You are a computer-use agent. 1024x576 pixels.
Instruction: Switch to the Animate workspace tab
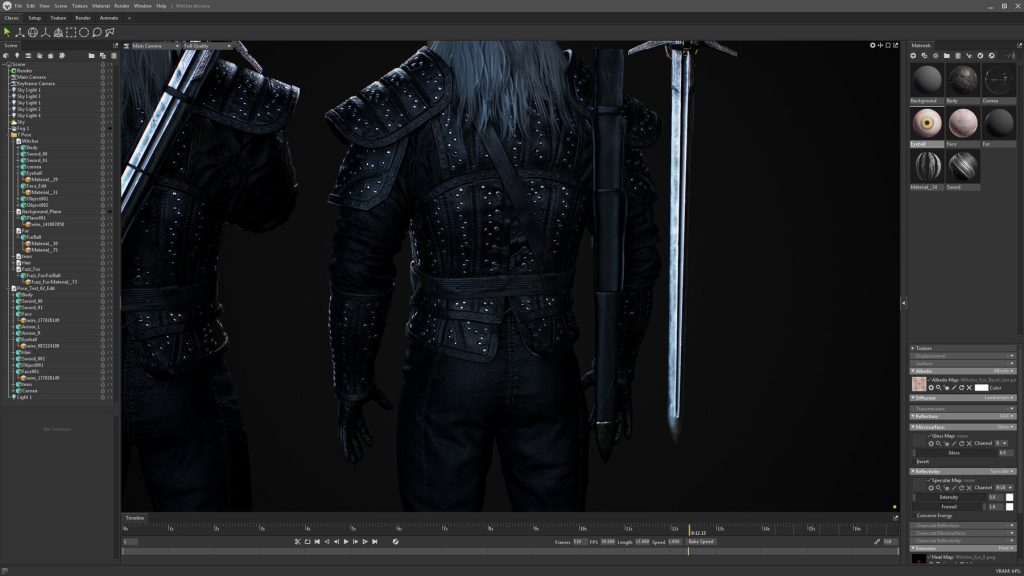tap(108, 18)
